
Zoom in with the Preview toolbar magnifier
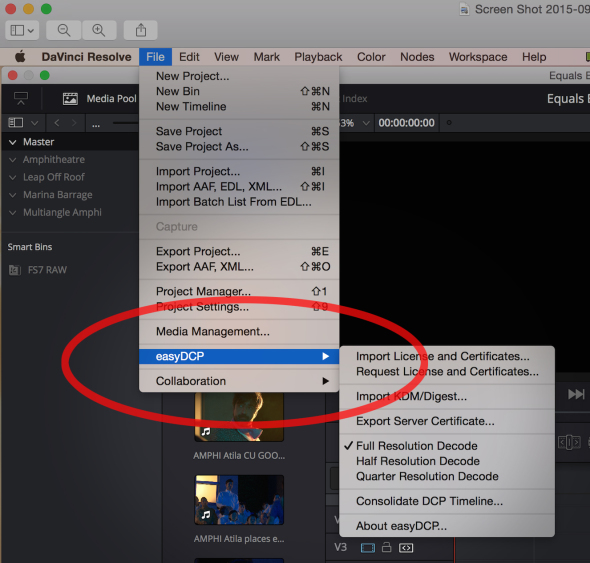99,30
